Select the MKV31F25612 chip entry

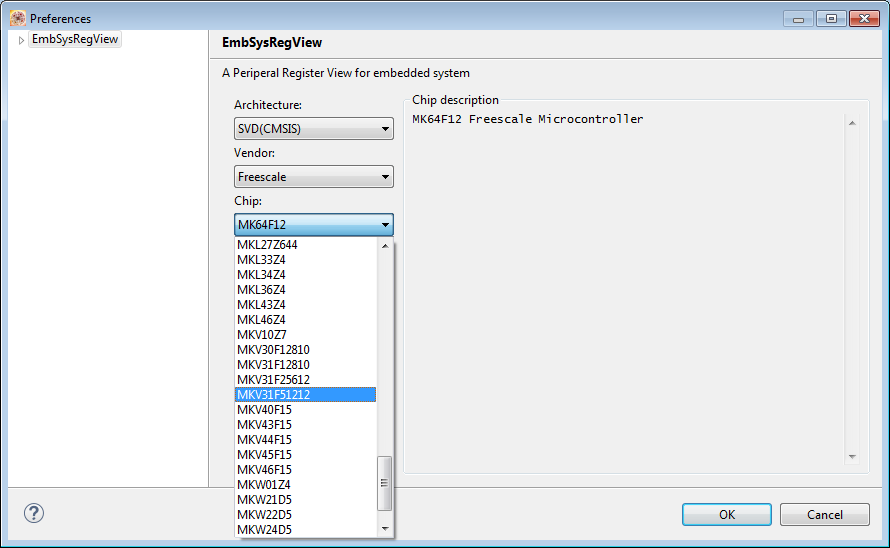[305, 379]
